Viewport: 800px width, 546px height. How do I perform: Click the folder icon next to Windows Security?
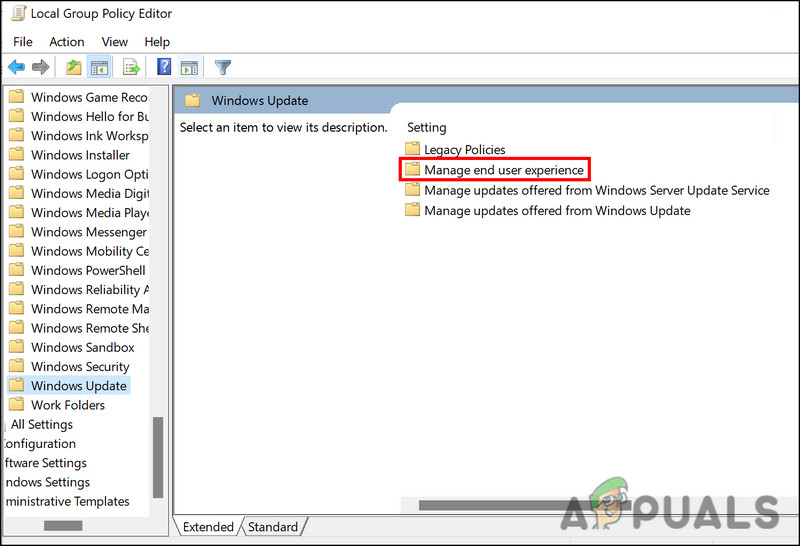tap(16, 366)
